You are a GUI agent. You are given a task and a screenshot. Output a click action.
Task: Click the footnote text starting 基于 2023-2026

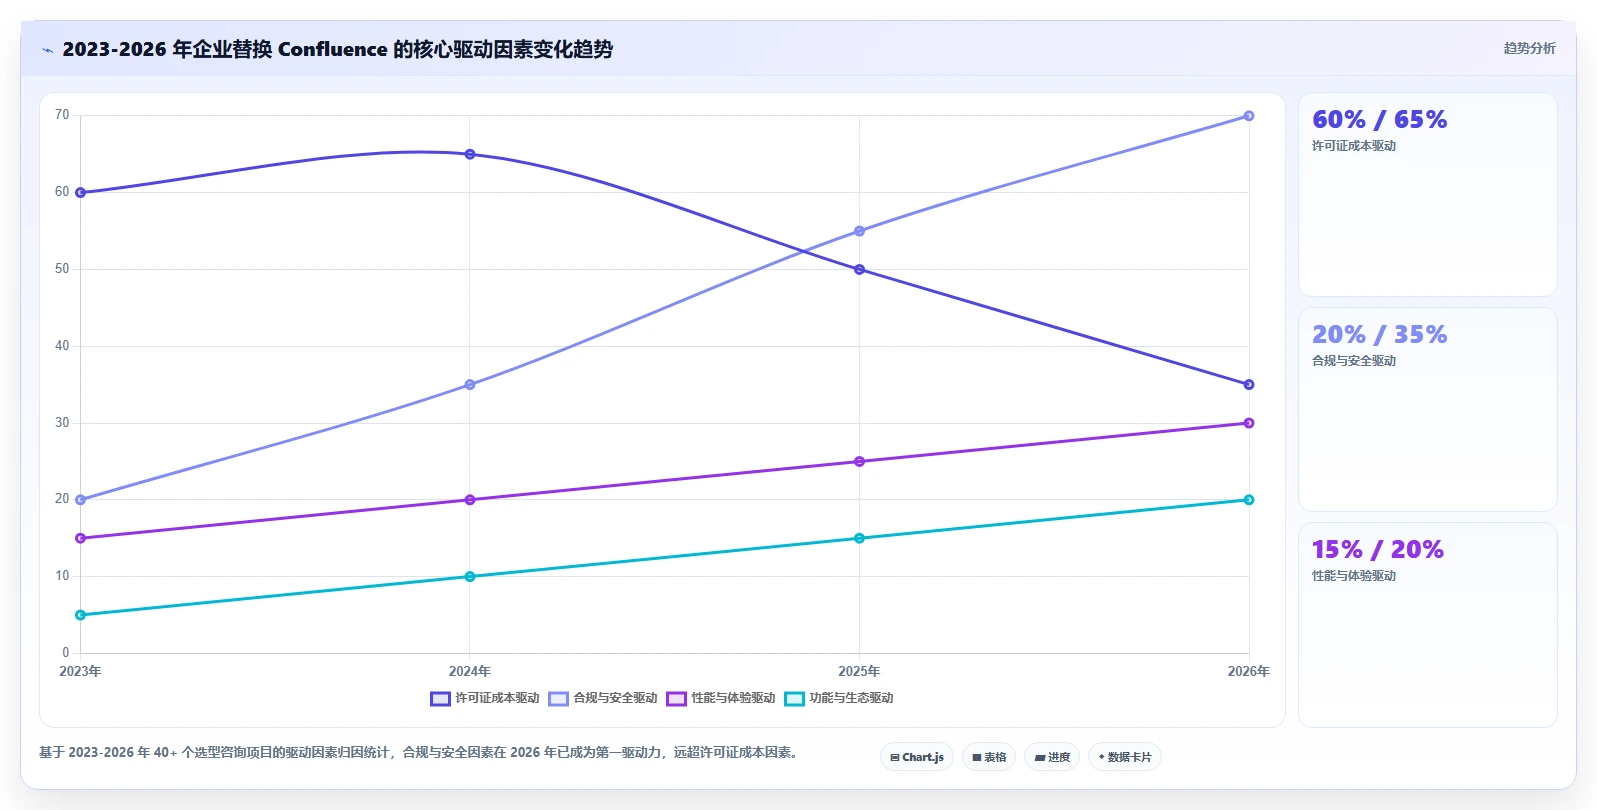click(x=420, y=753)
